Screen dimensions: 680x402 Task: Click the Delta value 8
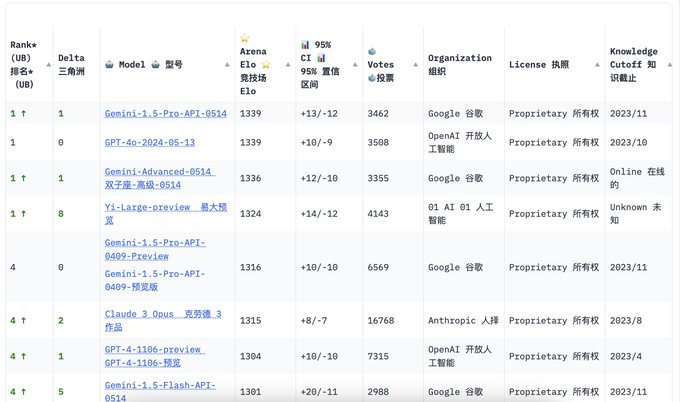point(61,214)
